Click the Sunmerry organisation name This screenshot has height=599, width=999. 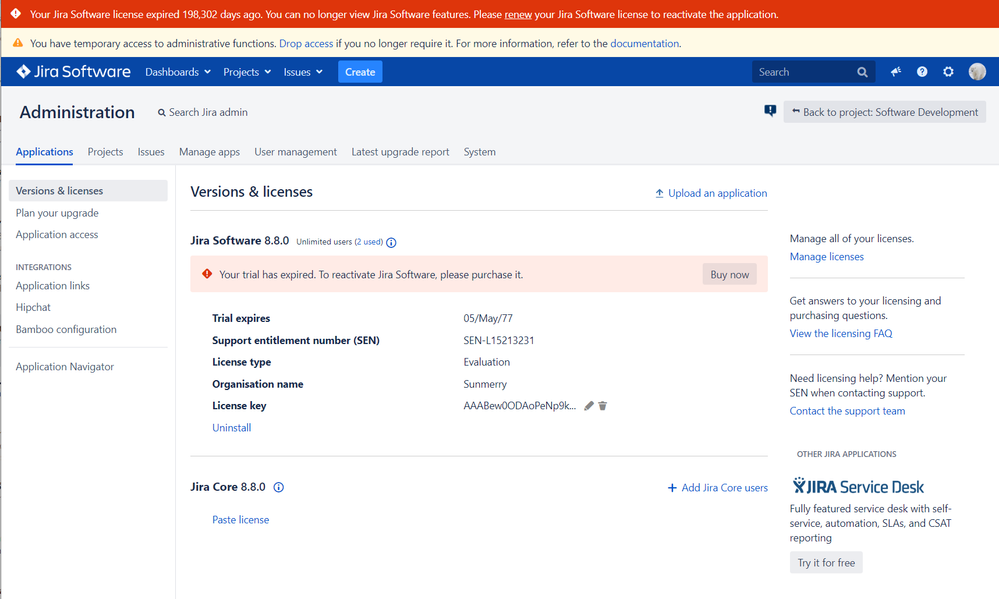485,384
